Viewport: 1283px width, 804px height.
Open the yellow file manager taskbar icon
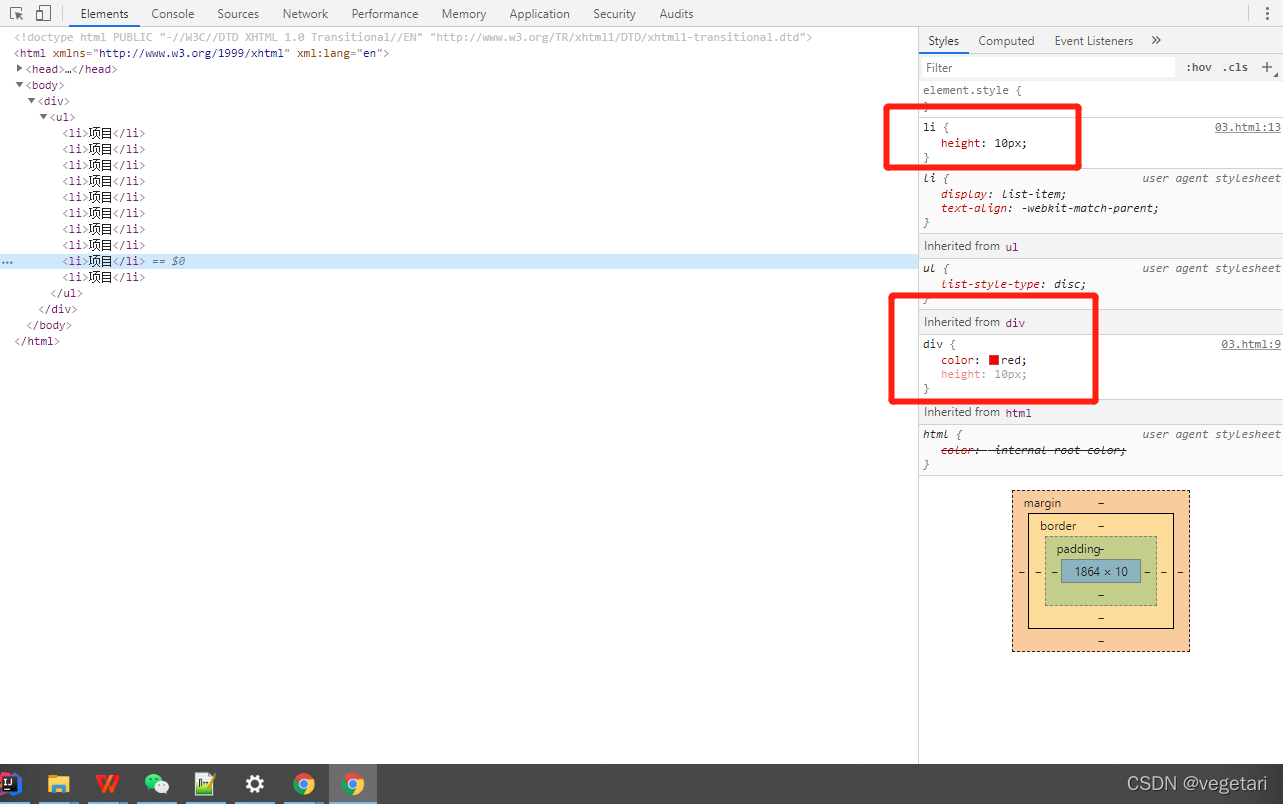(x=59, y=784)
